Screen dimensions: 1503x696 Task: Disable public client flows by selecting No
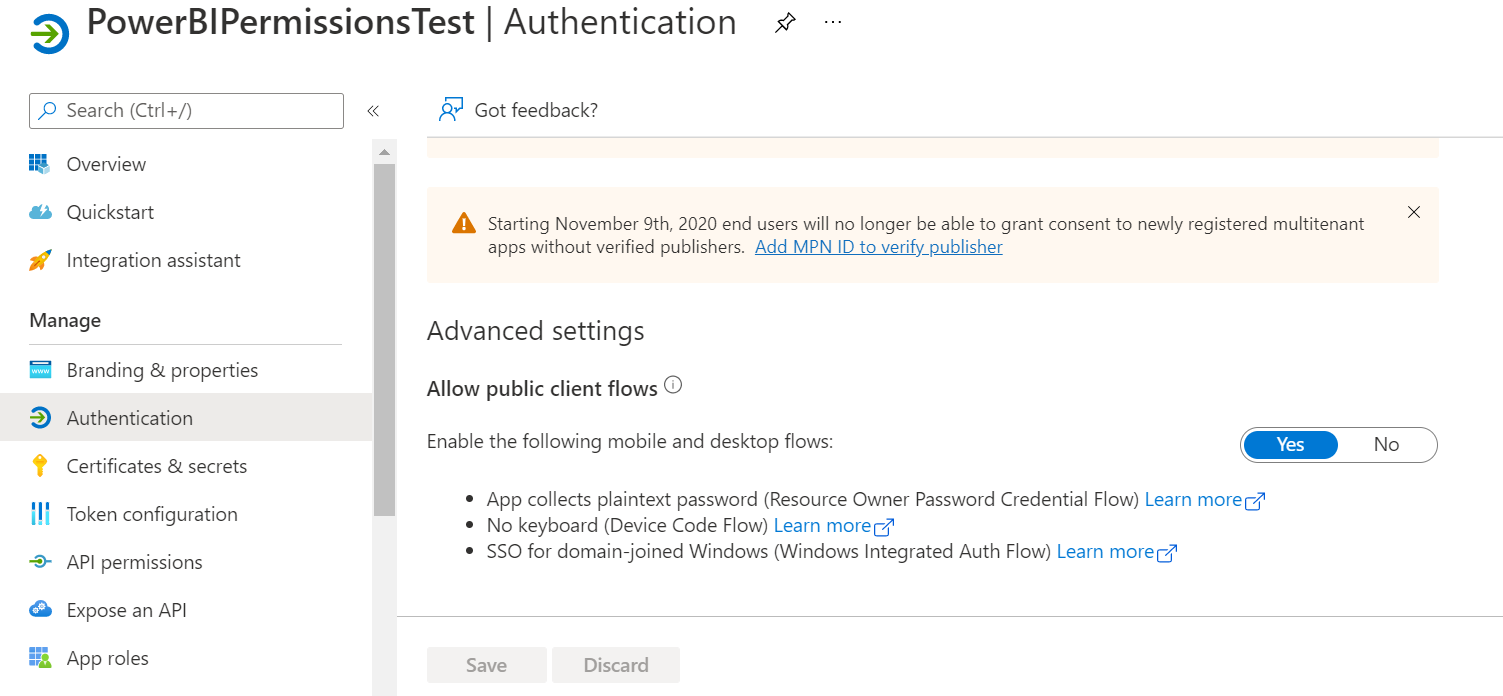click(x=1387, y=444)
